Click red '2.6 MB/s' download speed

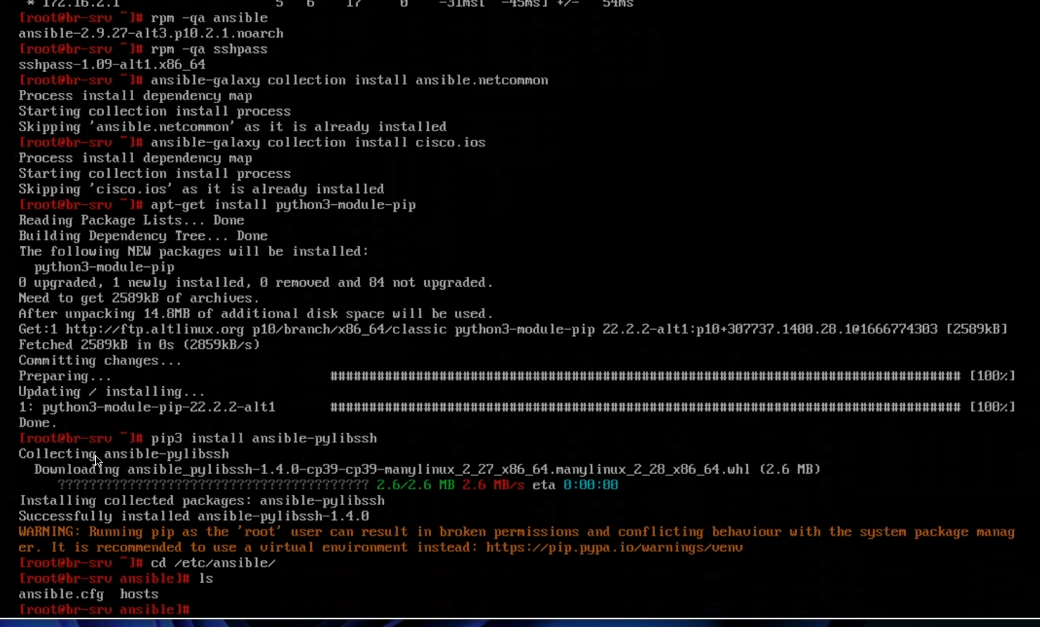(493, 486)
